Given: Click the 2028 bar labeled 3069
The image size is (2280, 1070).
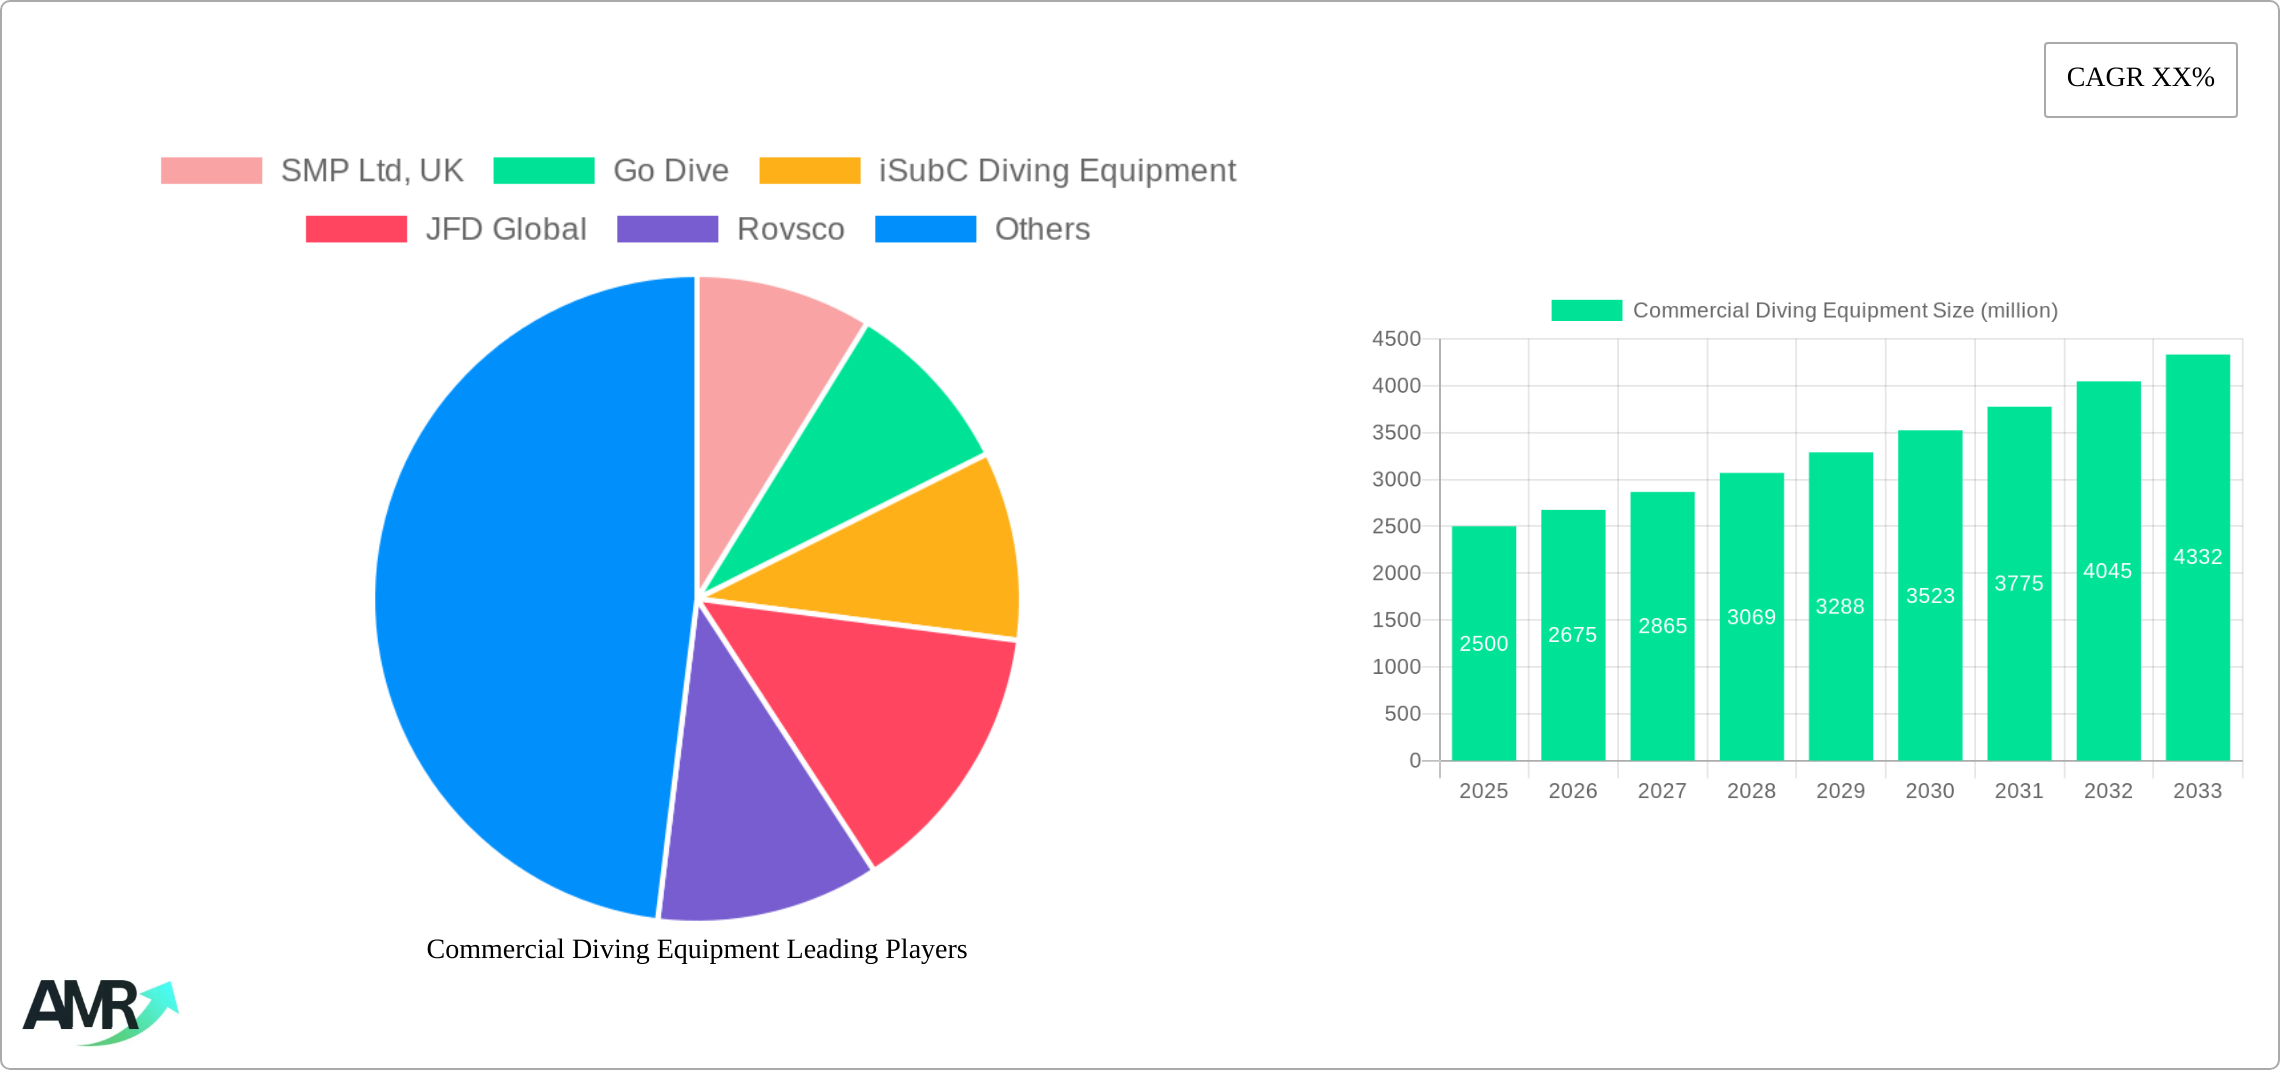Looking at the screenshot, I should click(x=1752, y=617).
